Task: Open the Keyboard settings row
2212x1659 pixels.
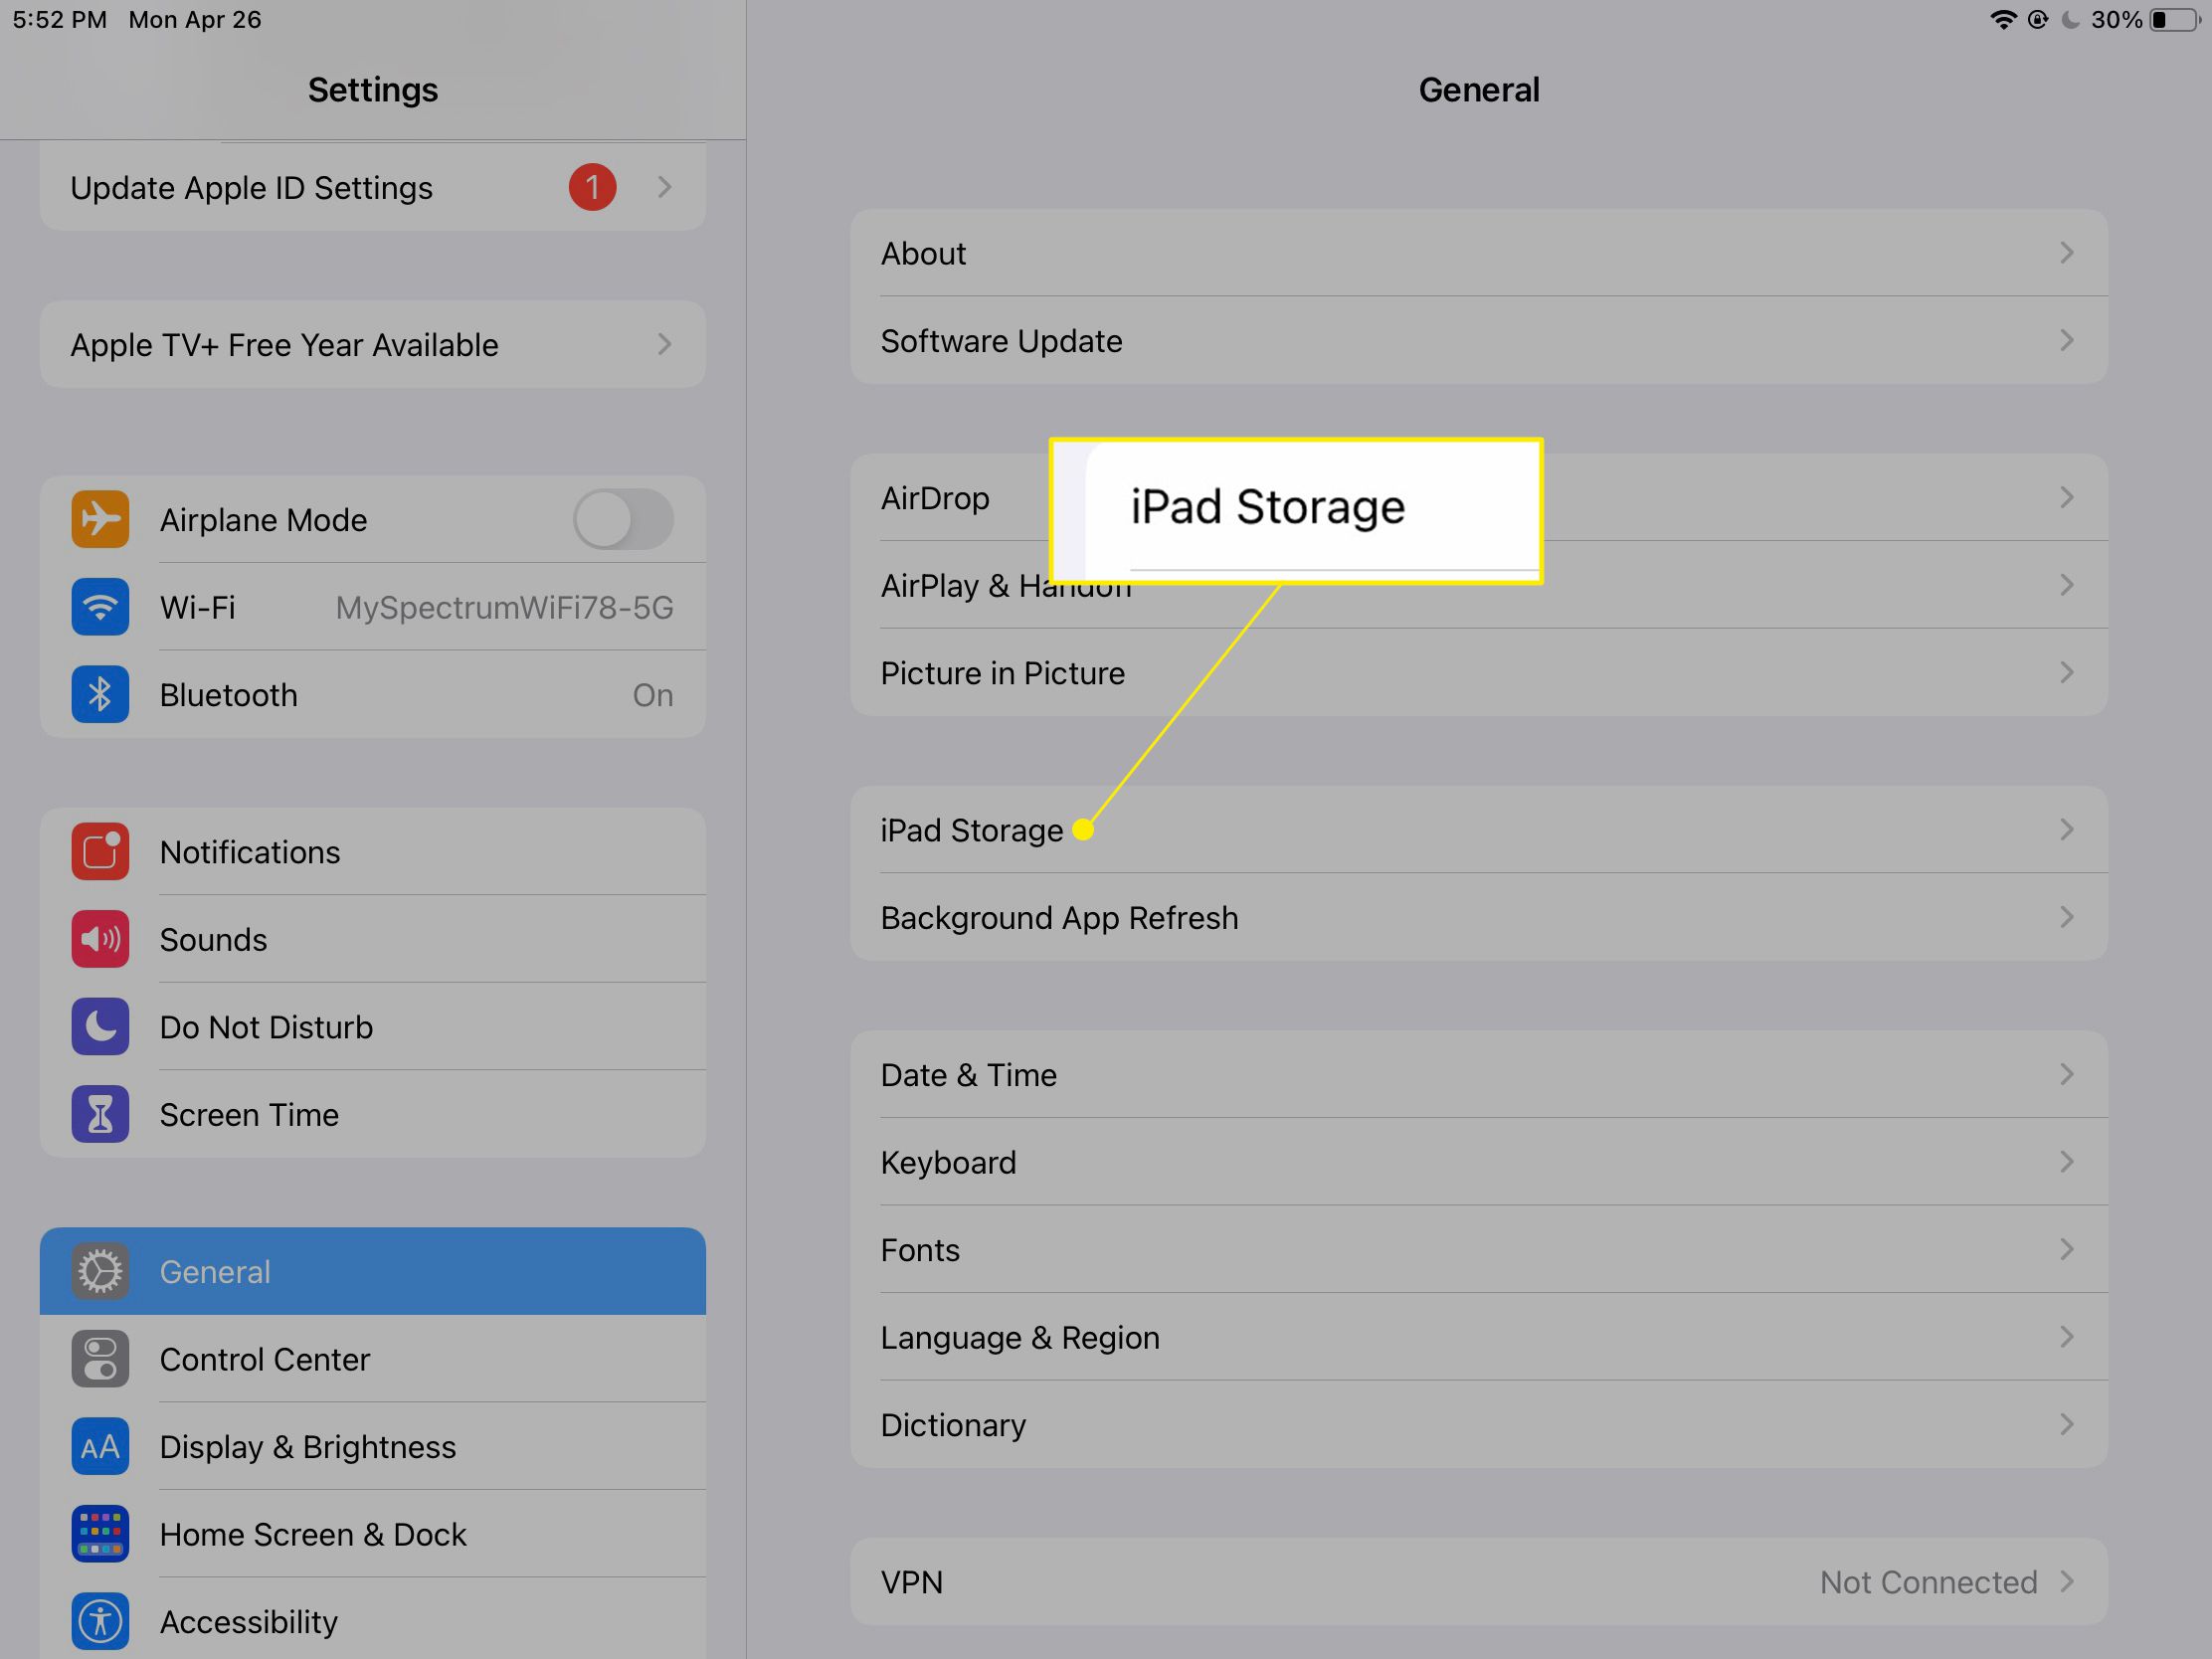Action: 1479,1162
